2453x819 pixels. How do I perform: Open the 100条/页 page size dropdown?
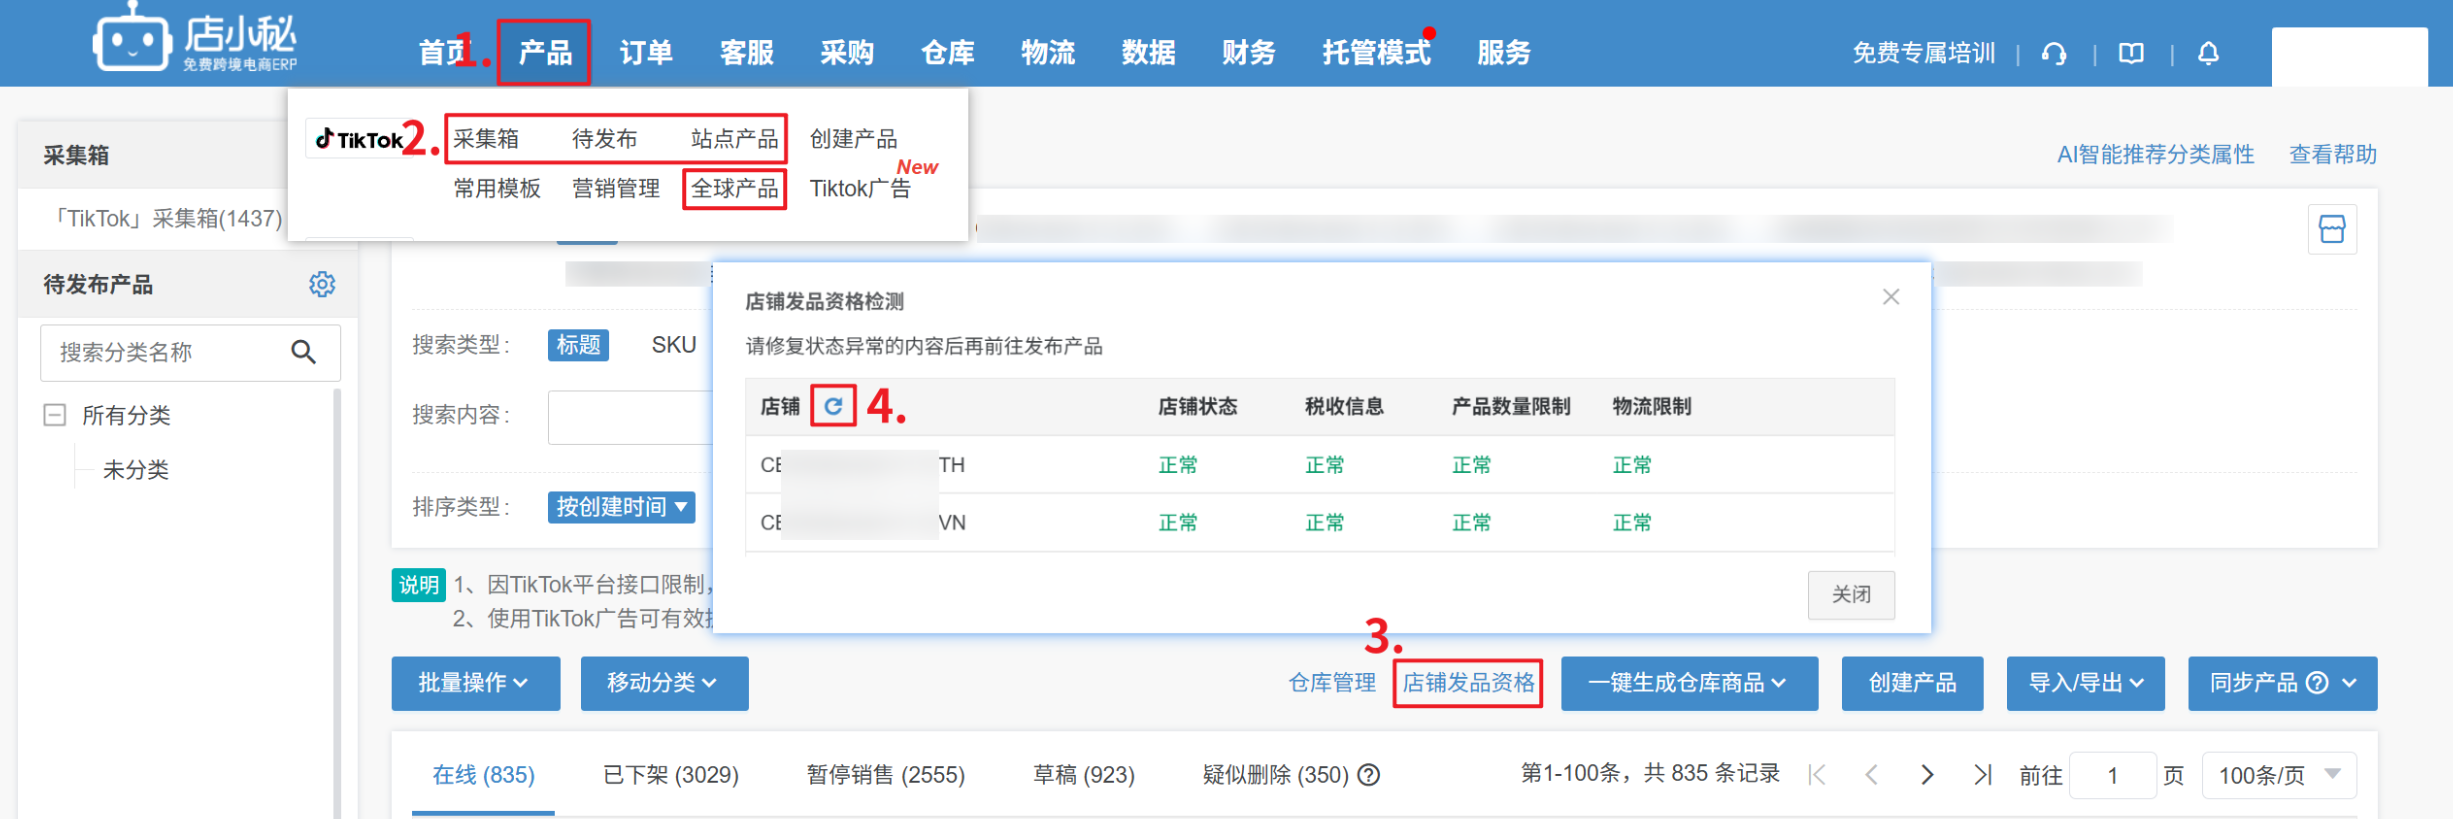point(2278,775)
